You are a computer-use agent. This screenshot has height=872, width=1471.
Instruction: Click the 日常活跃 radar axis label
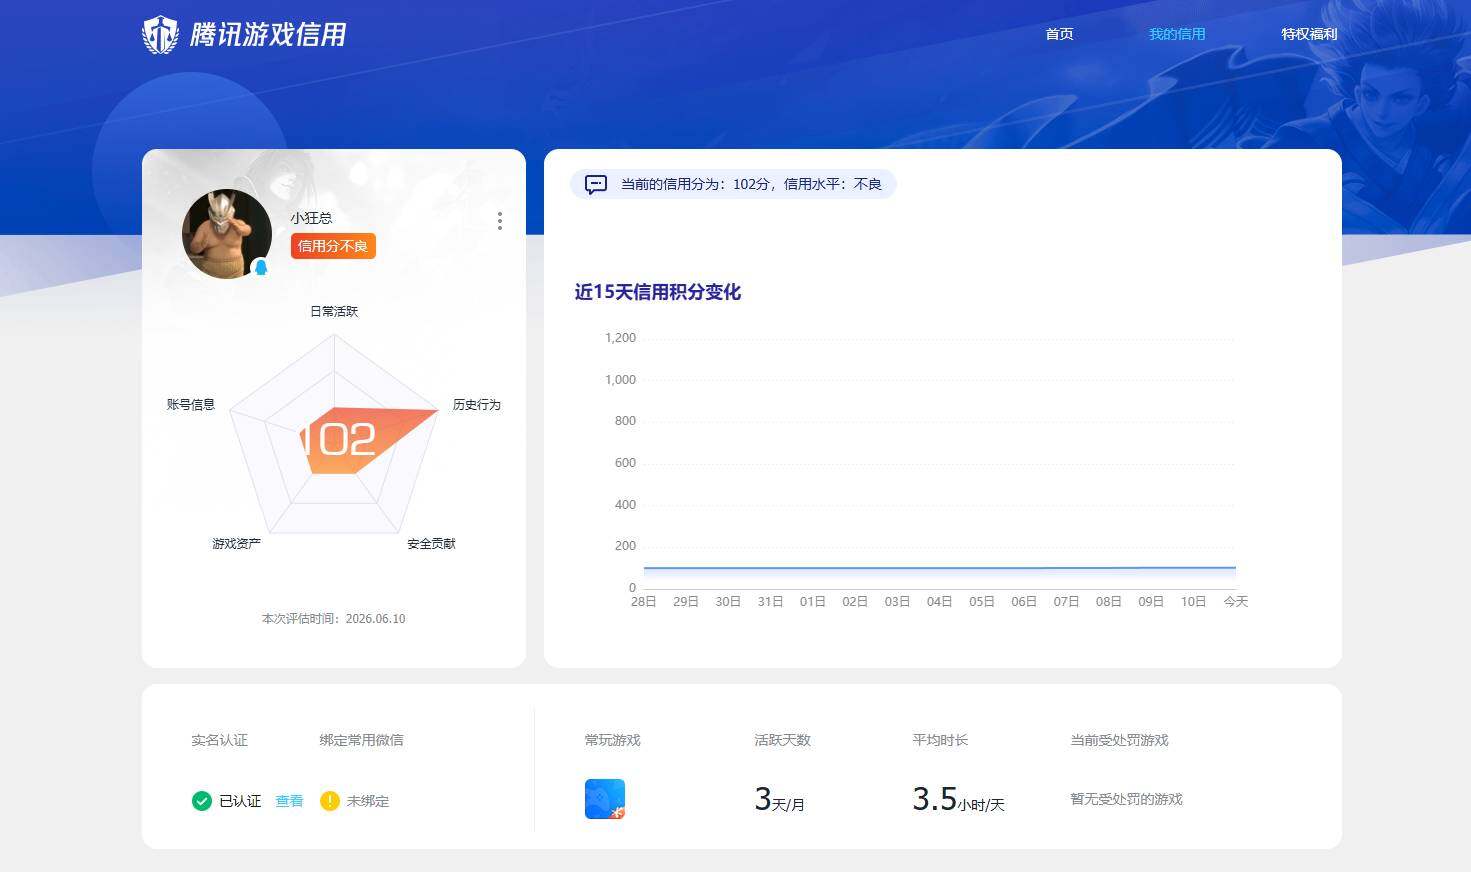[334, 311]
